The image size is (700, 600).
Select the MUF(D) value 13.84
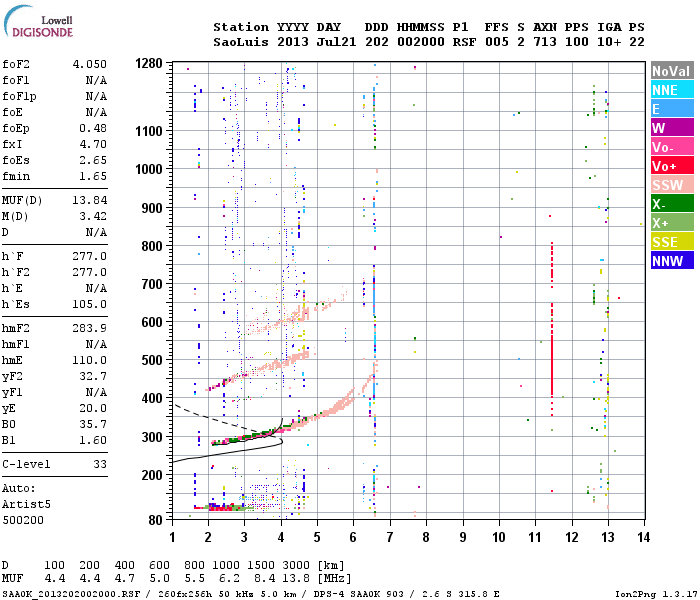(x=90, y=200)
